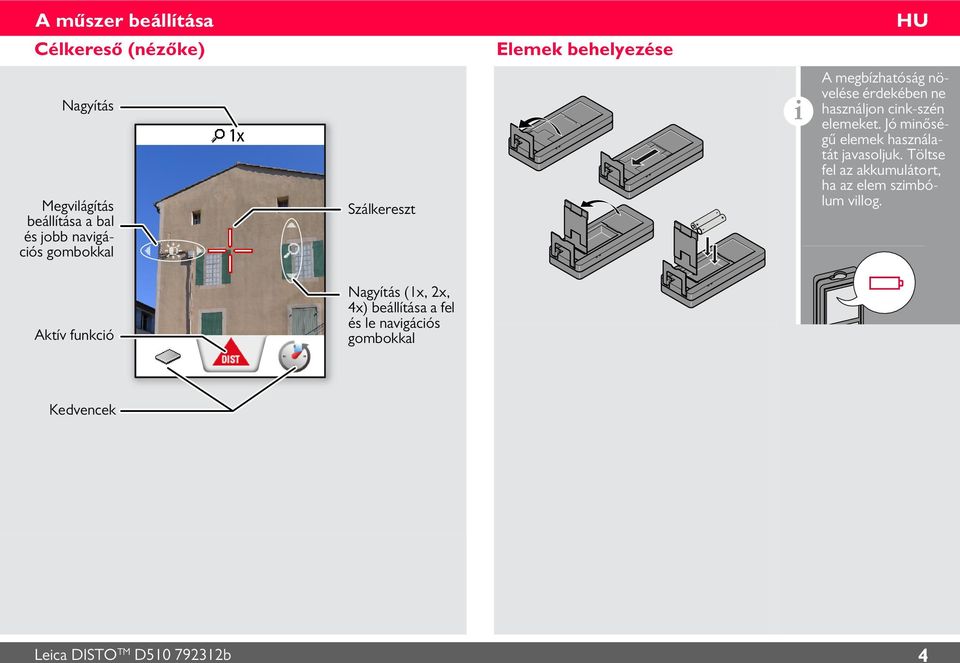
Task: Click the 'A műszer beállítása' header title
Action: click(x=124, y=20)
